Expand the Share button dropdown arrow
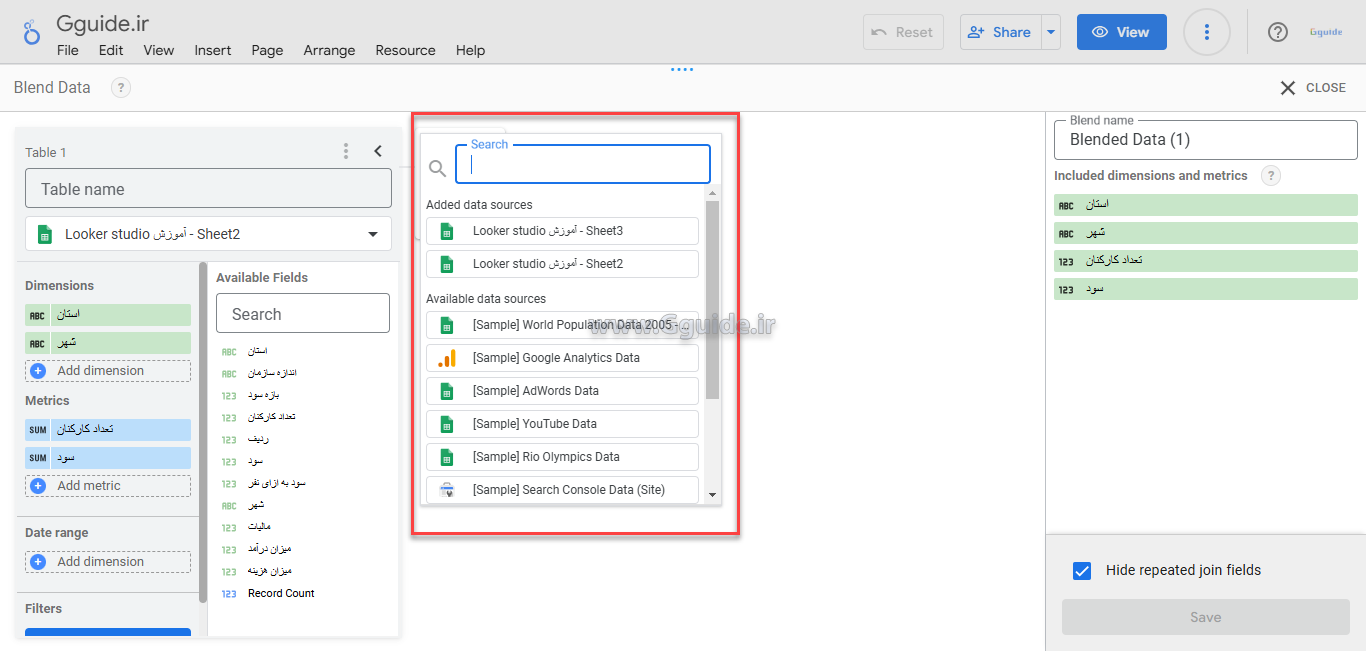 point(1050,32)
